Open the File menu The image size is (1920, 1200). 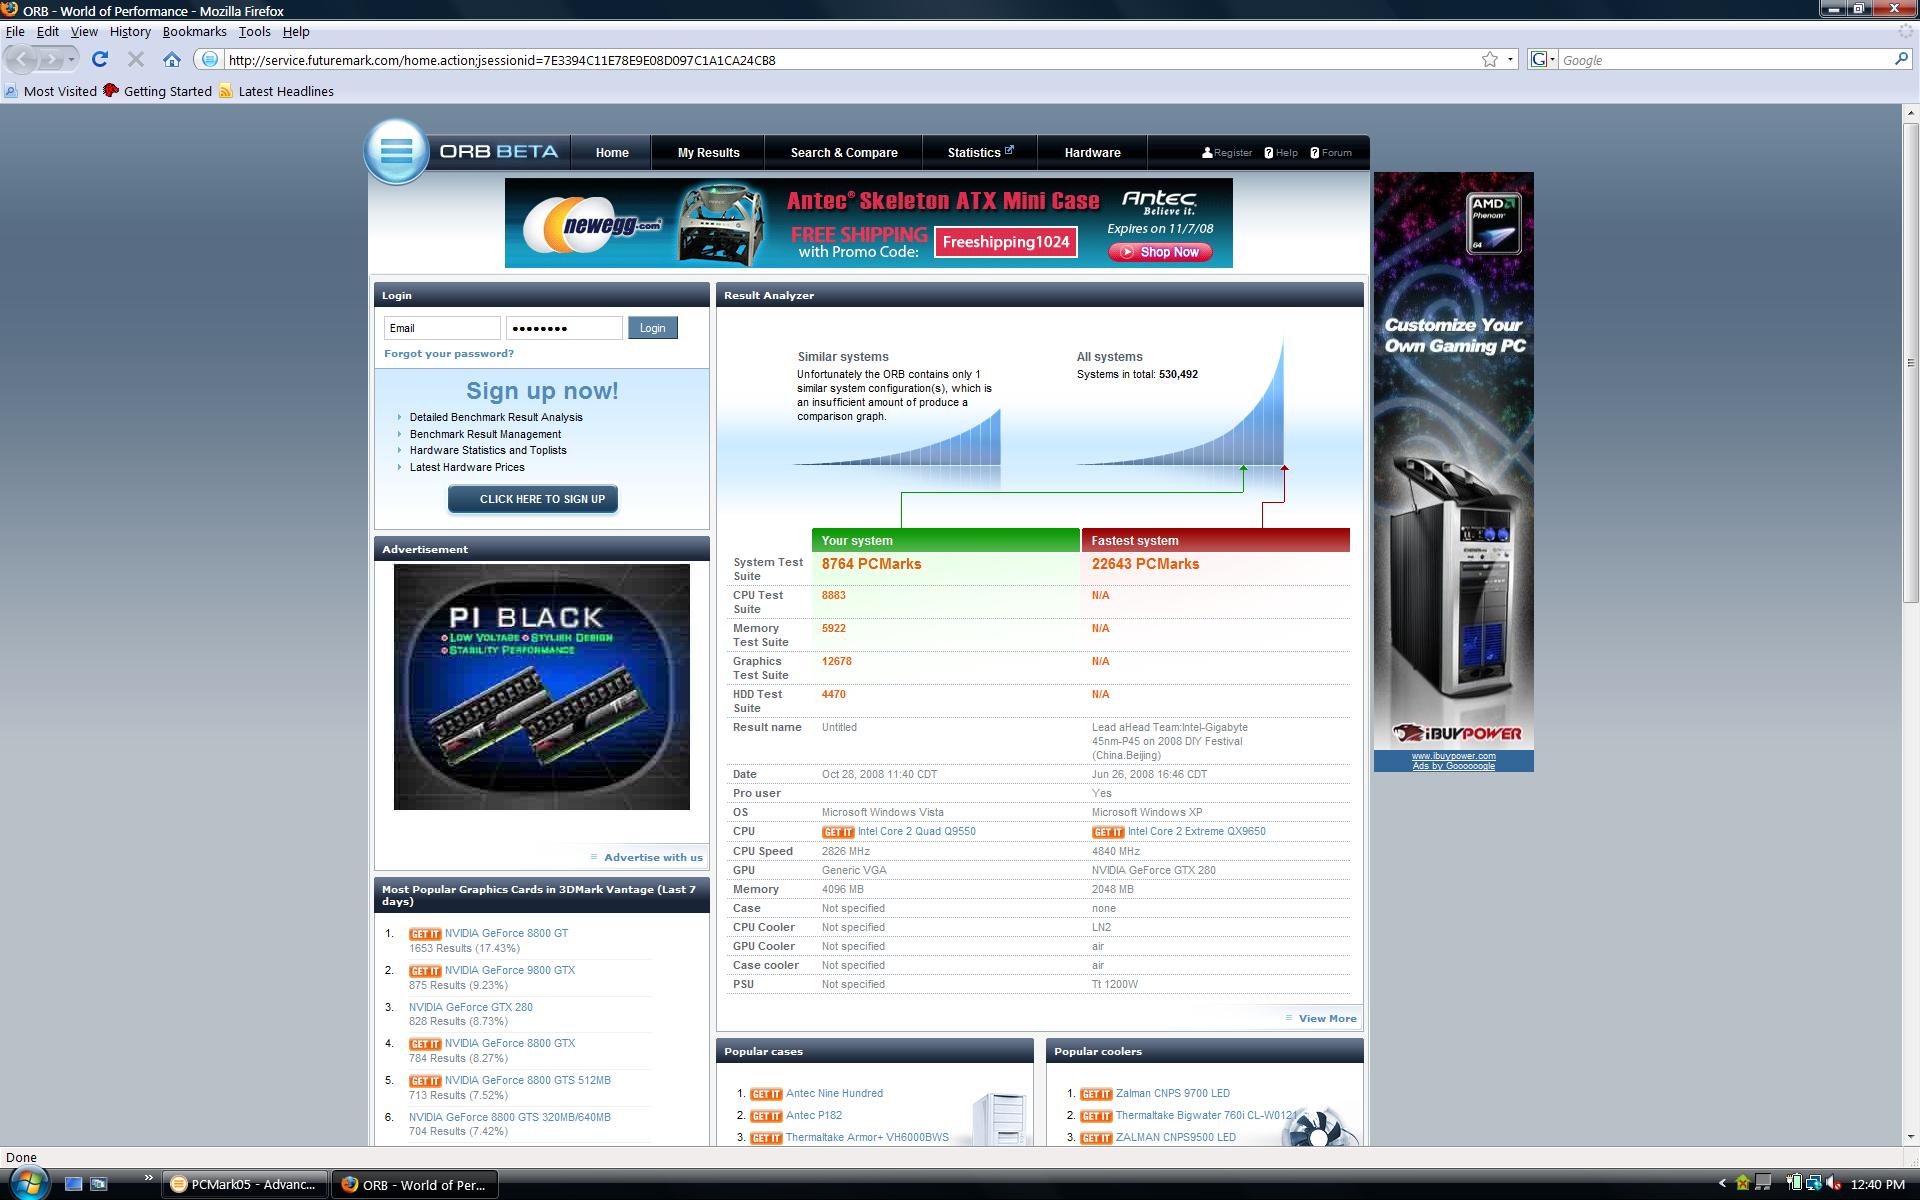coord(15,31)
